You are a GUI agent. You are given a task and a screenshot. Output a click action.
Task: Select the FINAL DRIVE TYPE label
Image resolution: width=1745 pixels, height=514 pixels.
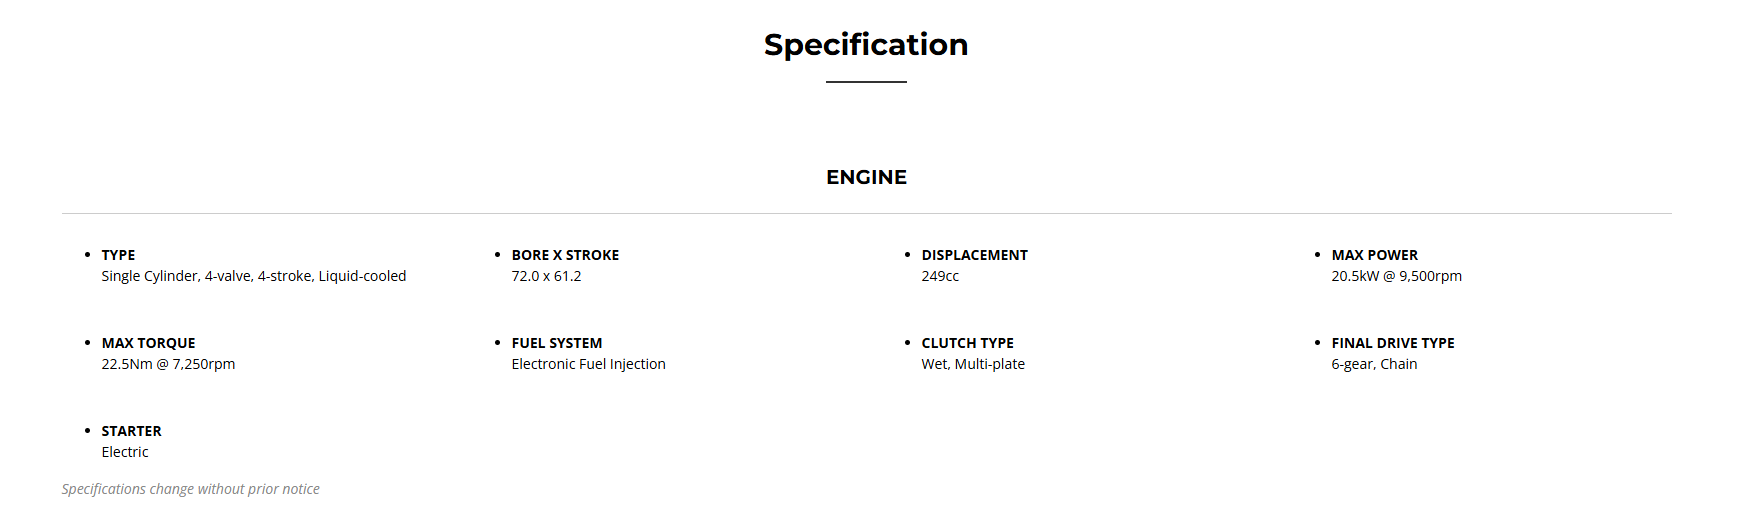point(1392,343)
